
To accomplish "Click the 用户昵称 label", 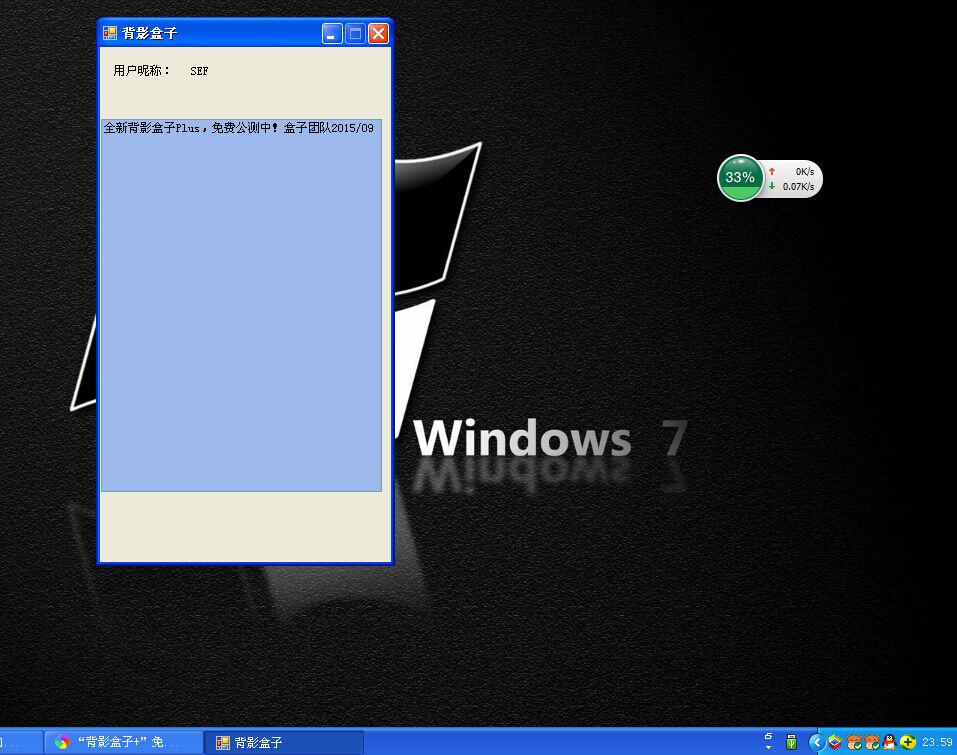I will 141,71.
